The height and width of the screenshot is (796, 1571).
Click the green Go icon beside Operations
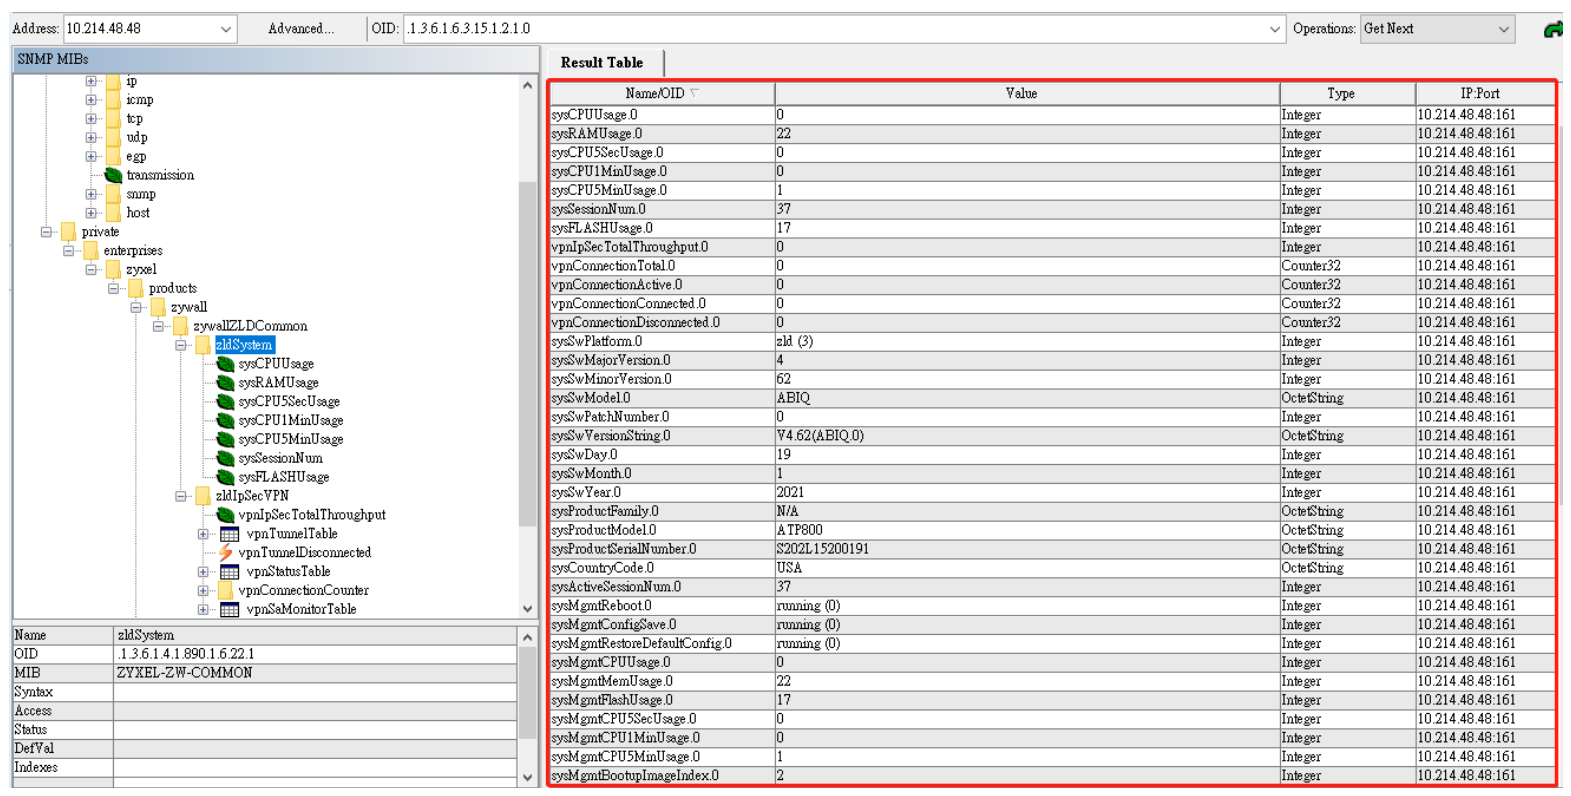point(1553,30)
